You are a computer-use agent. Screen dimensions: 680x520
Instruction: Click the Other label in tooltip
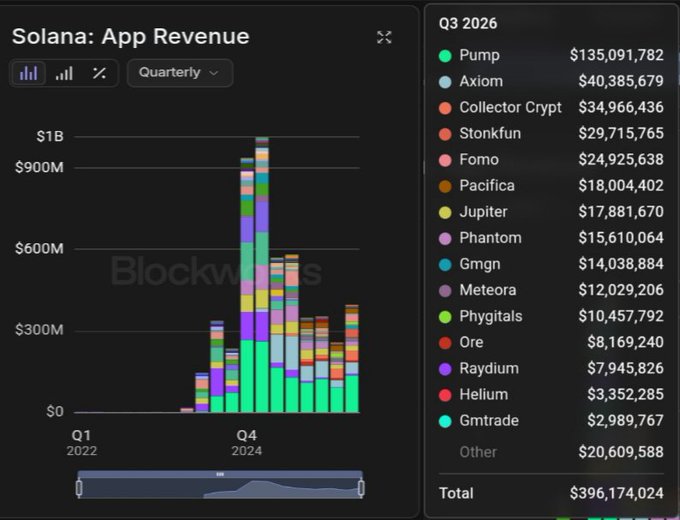(478, 452)
